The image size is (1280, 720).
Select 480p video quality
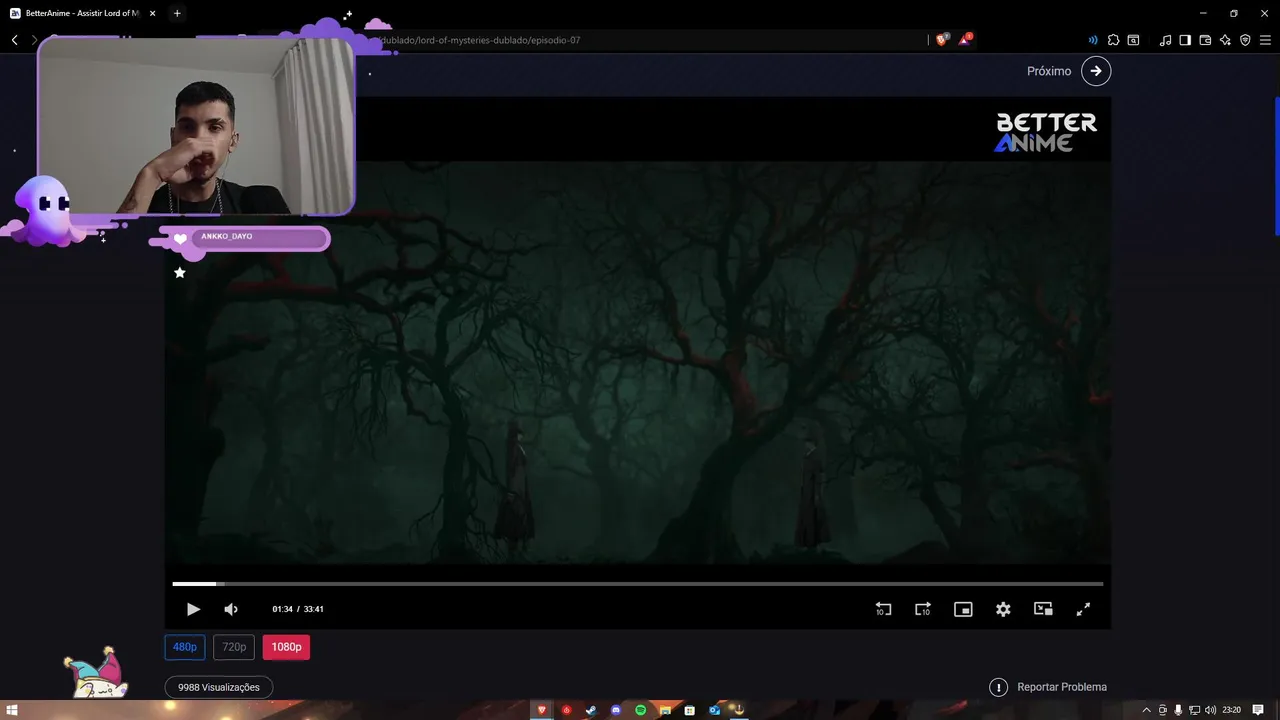[185, 647]
